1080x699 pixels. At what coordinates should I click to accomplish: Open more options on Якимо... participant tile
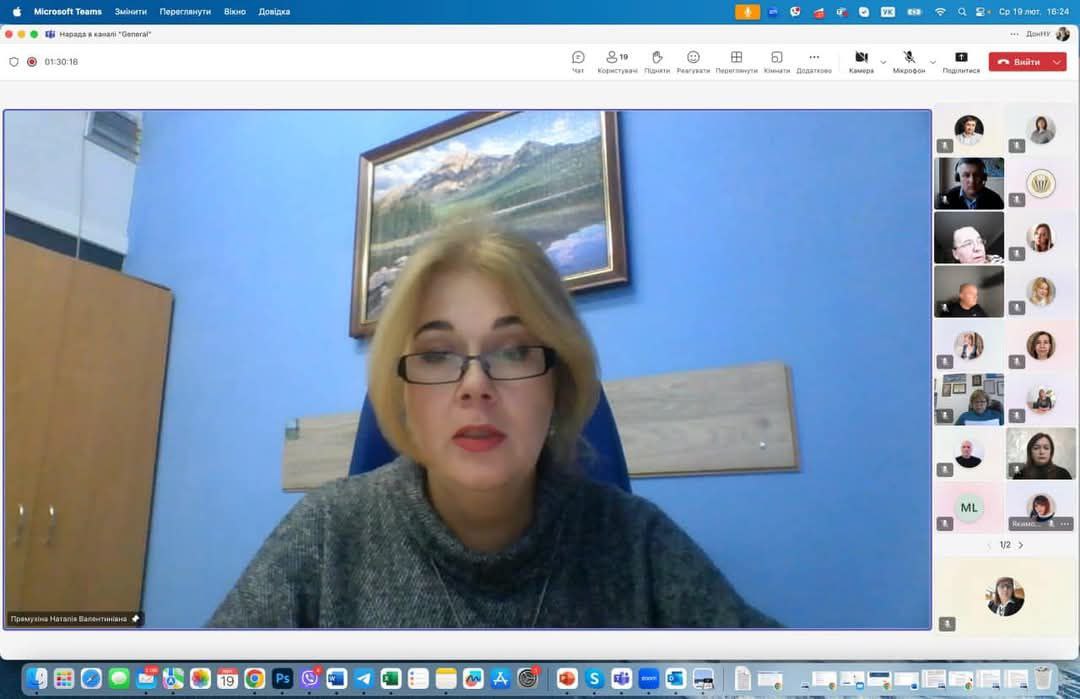pos(1065,524)
